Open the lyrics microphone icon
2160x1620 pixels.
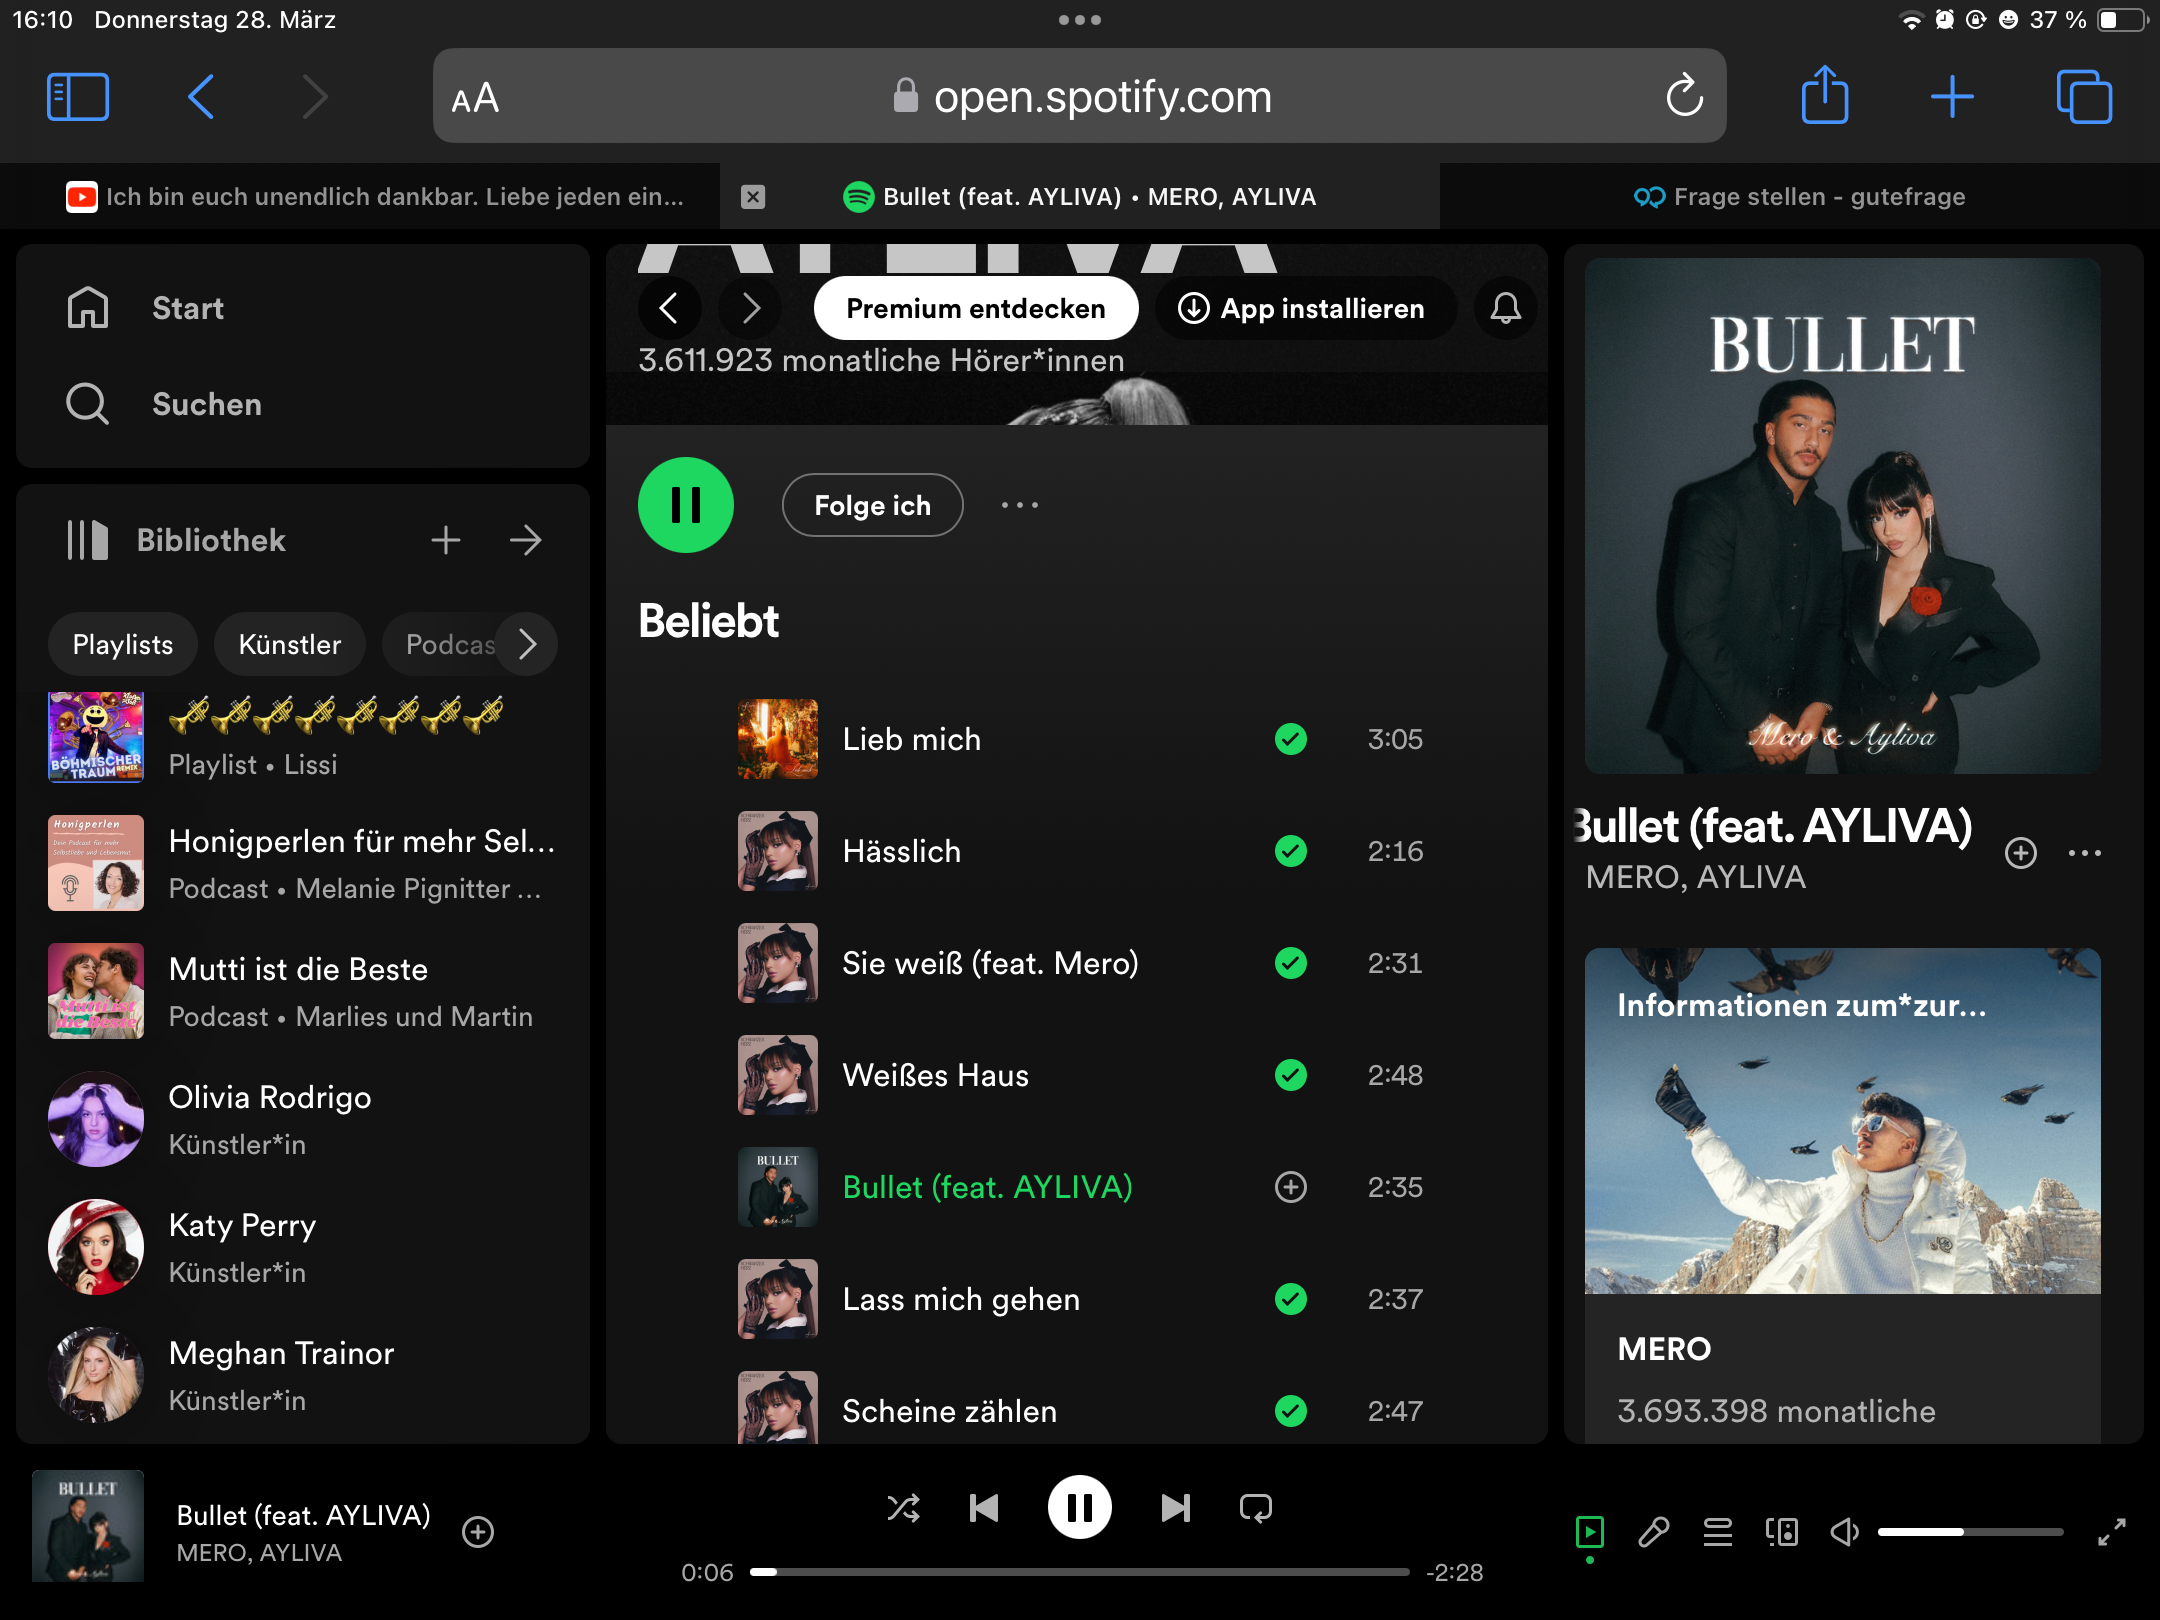pos(1653,1532)
